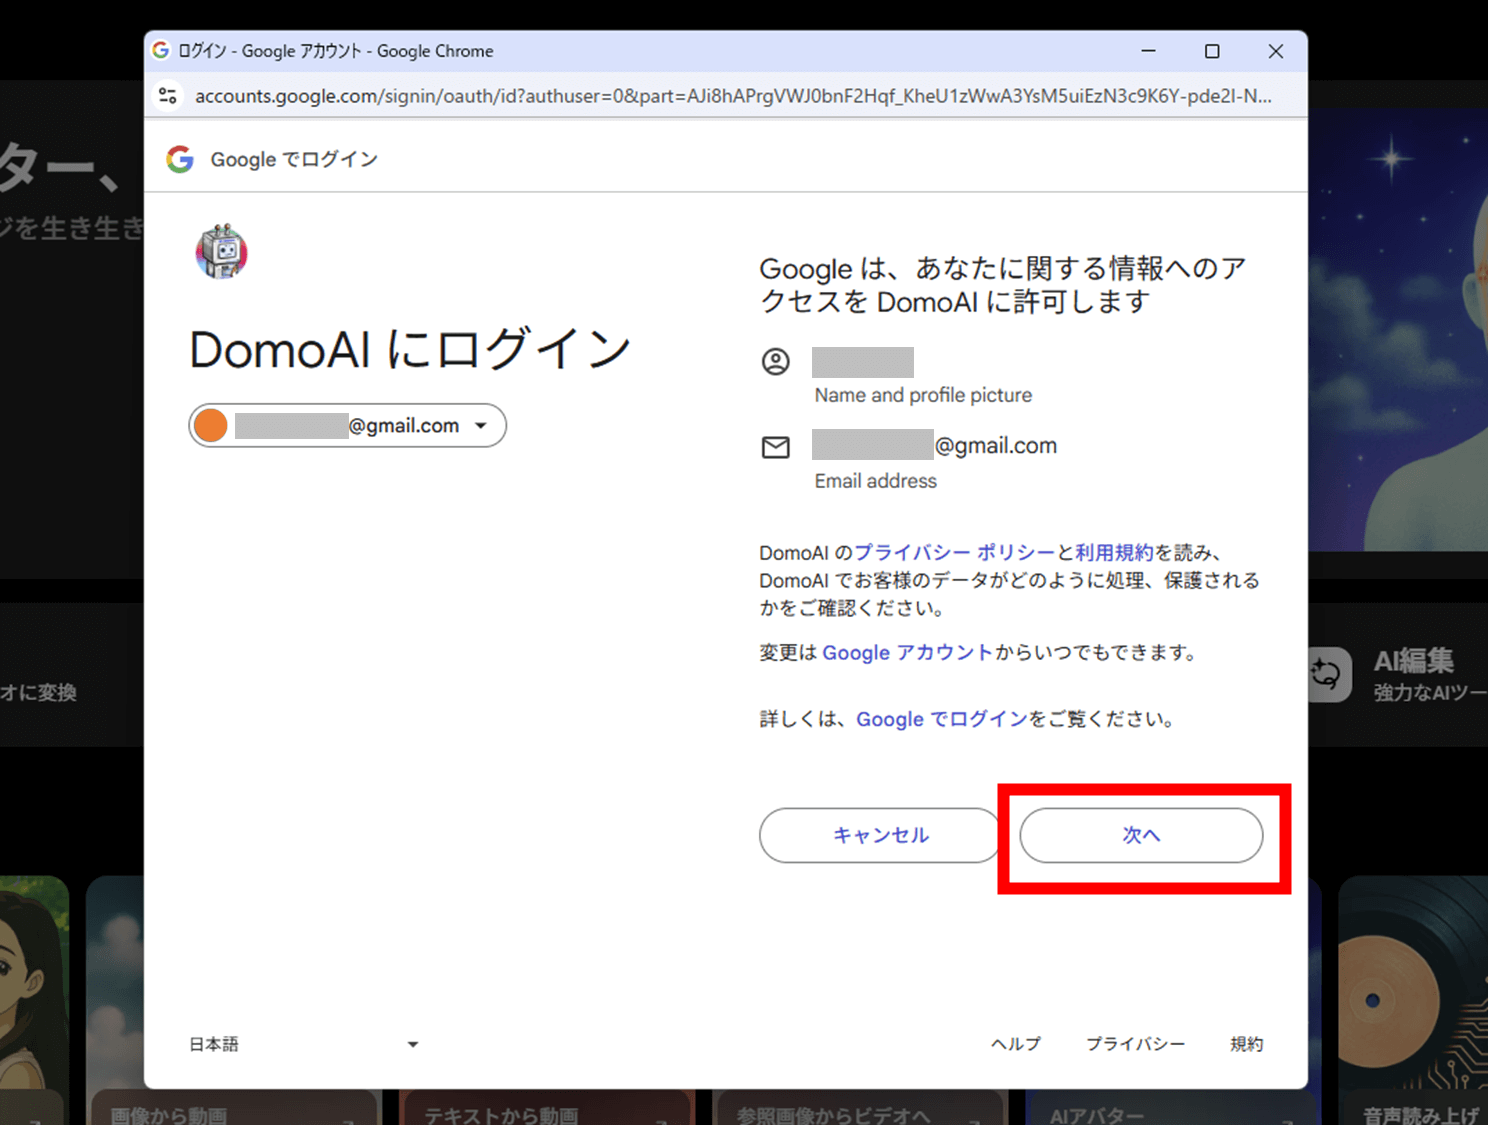This screenshot has width=1488, height=1125.
Task: Click the 次へ button
Action: pos(1141,835)
